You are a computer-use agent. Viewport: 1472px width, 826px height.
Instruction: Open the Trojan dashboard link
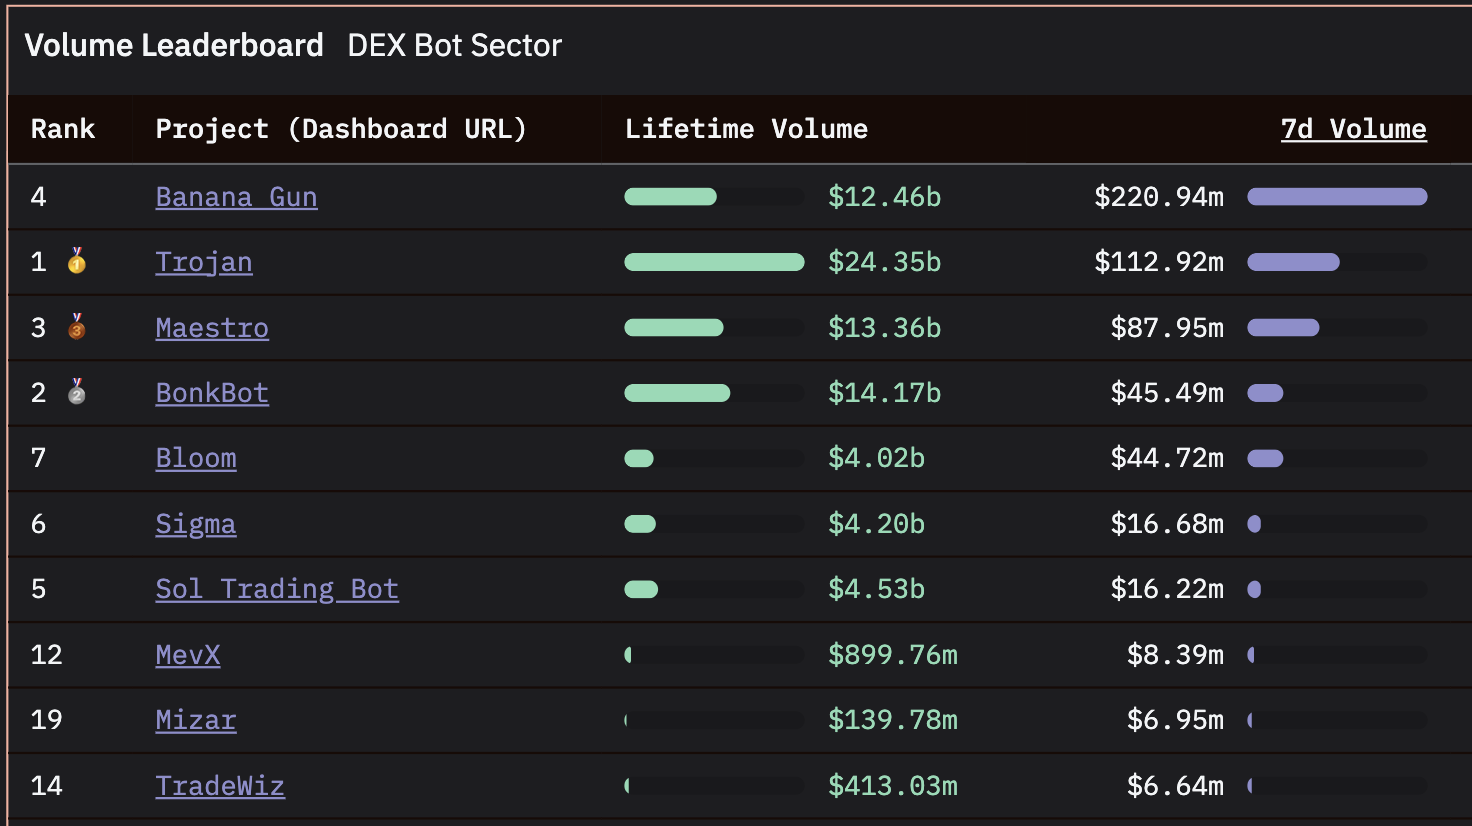tap(204, 262)
